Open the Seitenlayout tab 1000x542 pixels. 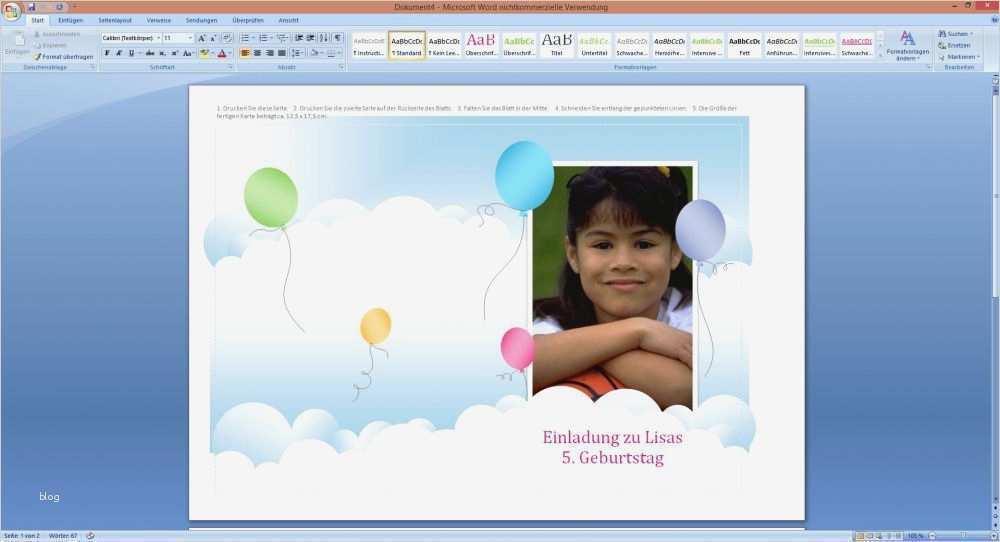[x=115, y=20]
